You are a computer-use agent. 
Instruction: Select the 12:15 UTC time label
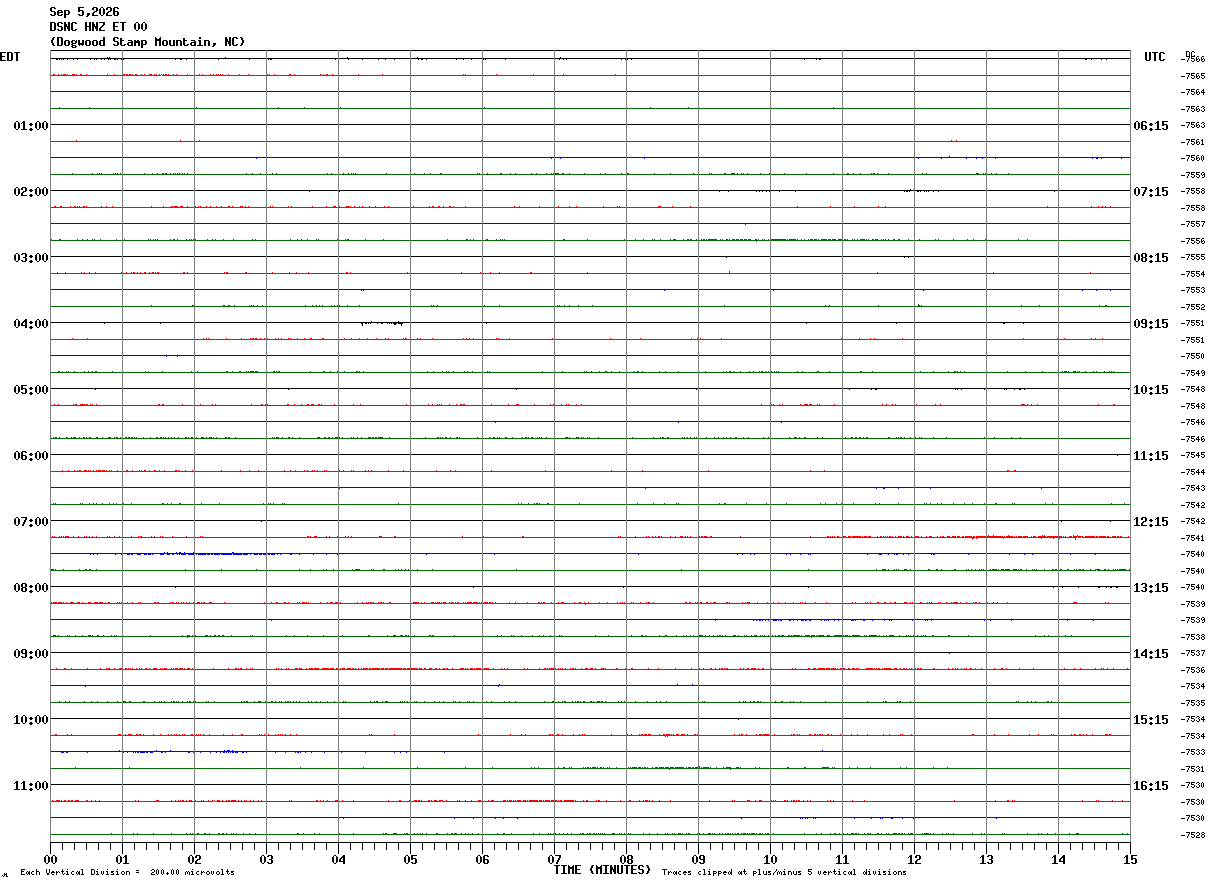click(x=1150, y=522)
